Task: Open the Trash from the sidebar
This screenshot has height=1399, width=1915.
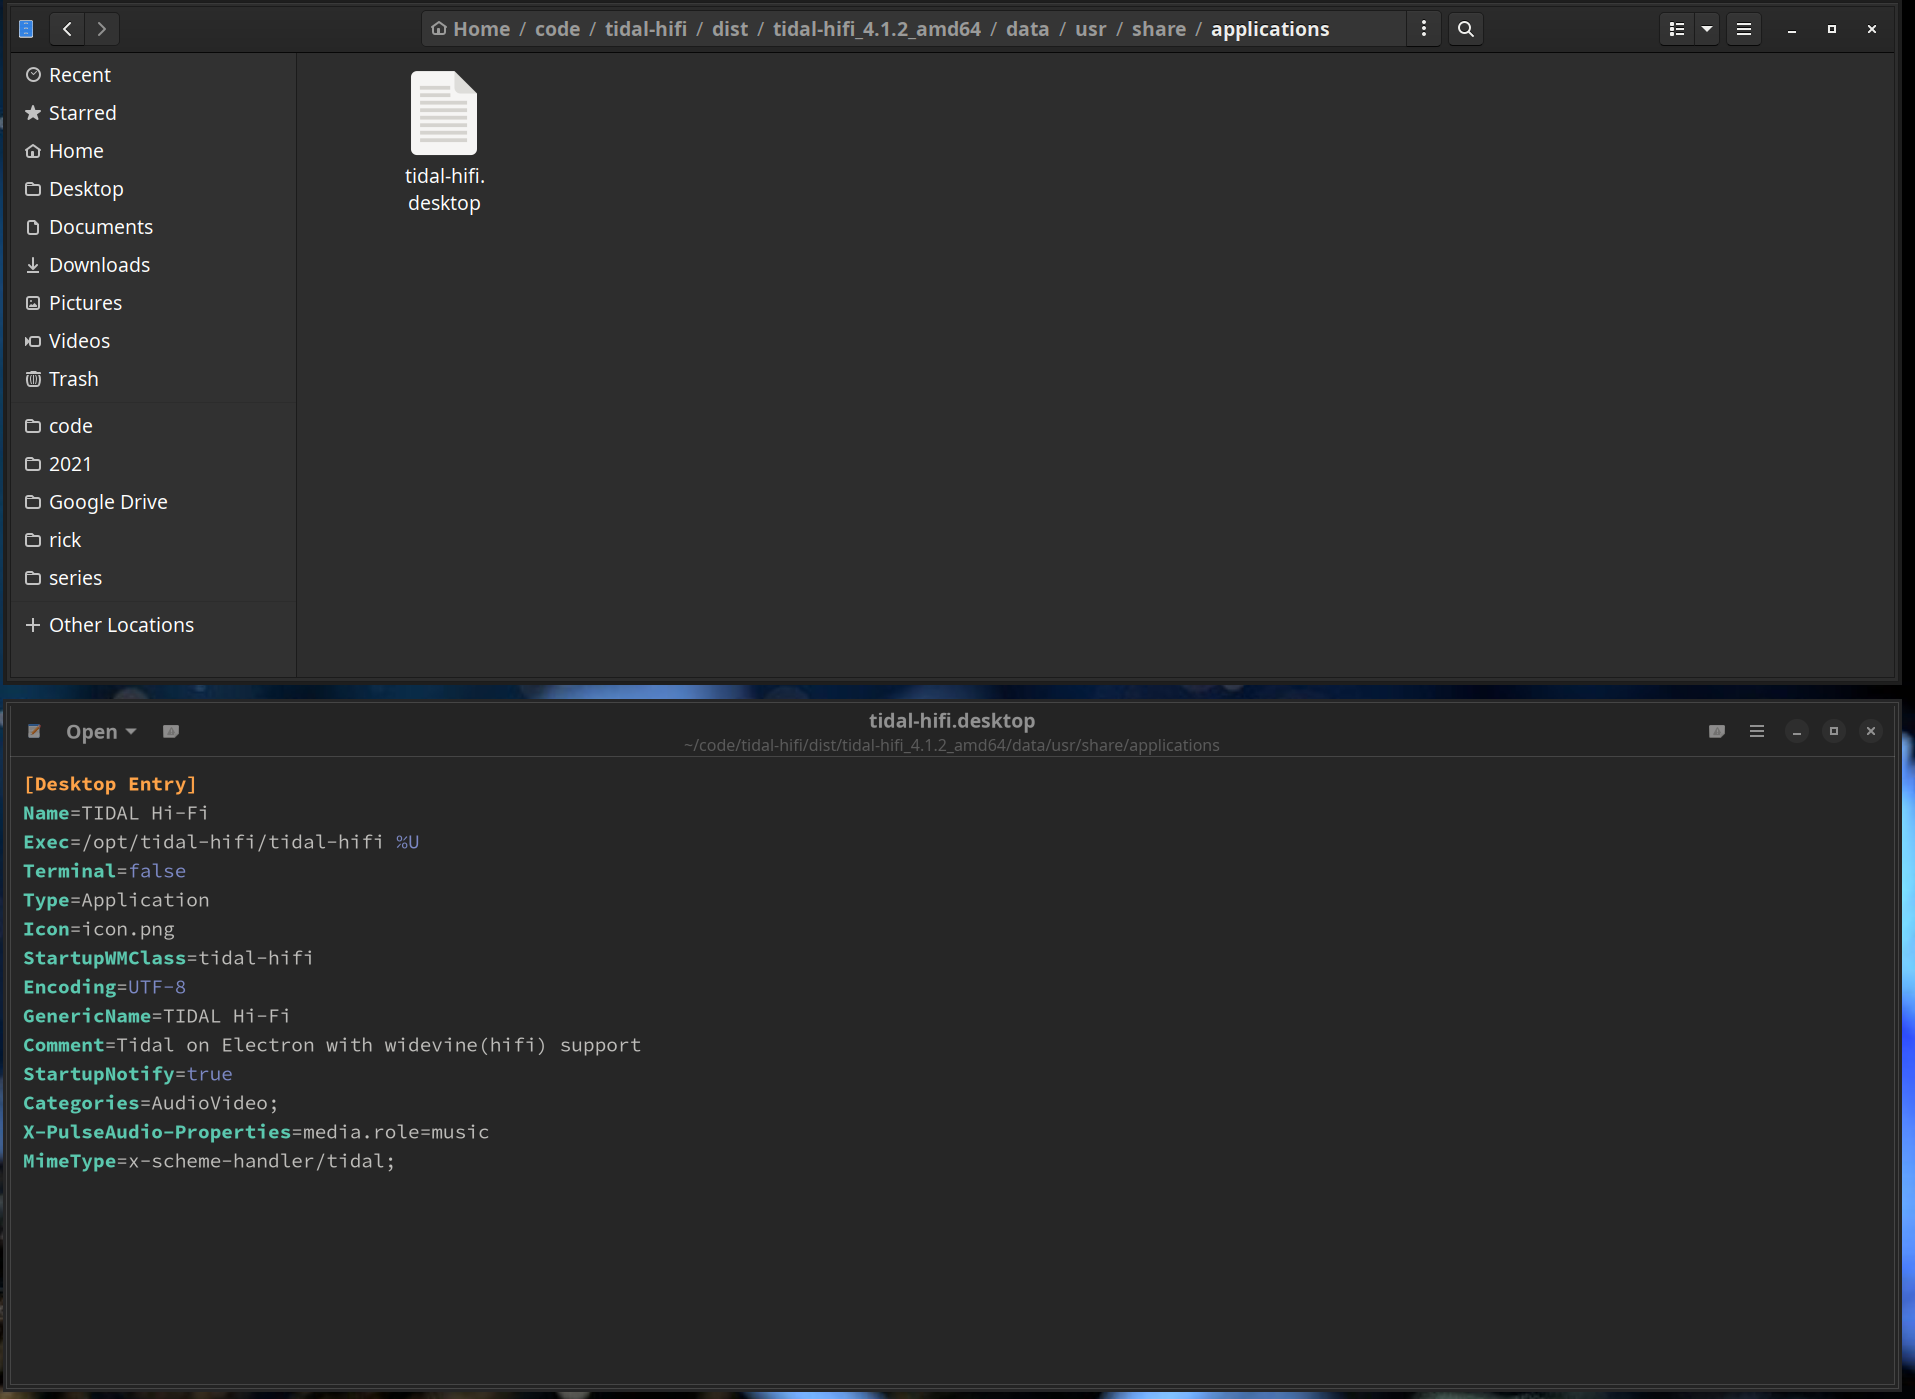Action: pos(73,378)
